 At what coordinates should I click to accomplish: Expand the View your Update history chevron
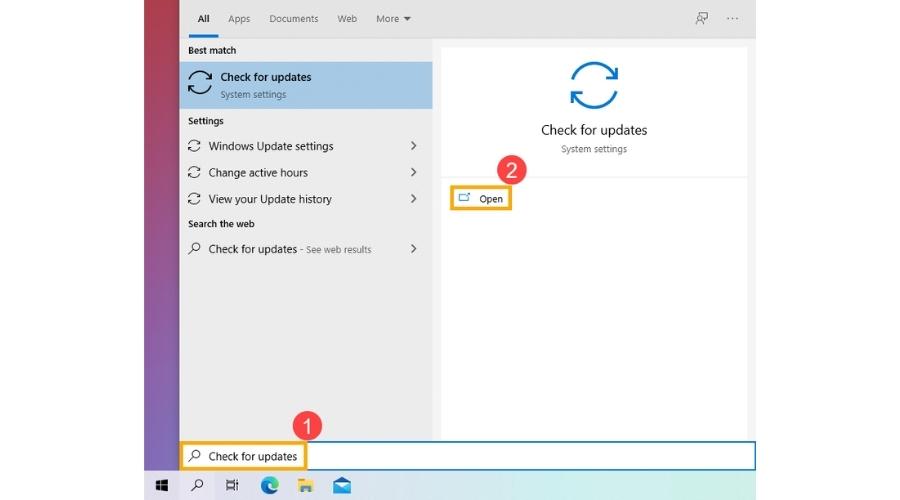point(413,199)
